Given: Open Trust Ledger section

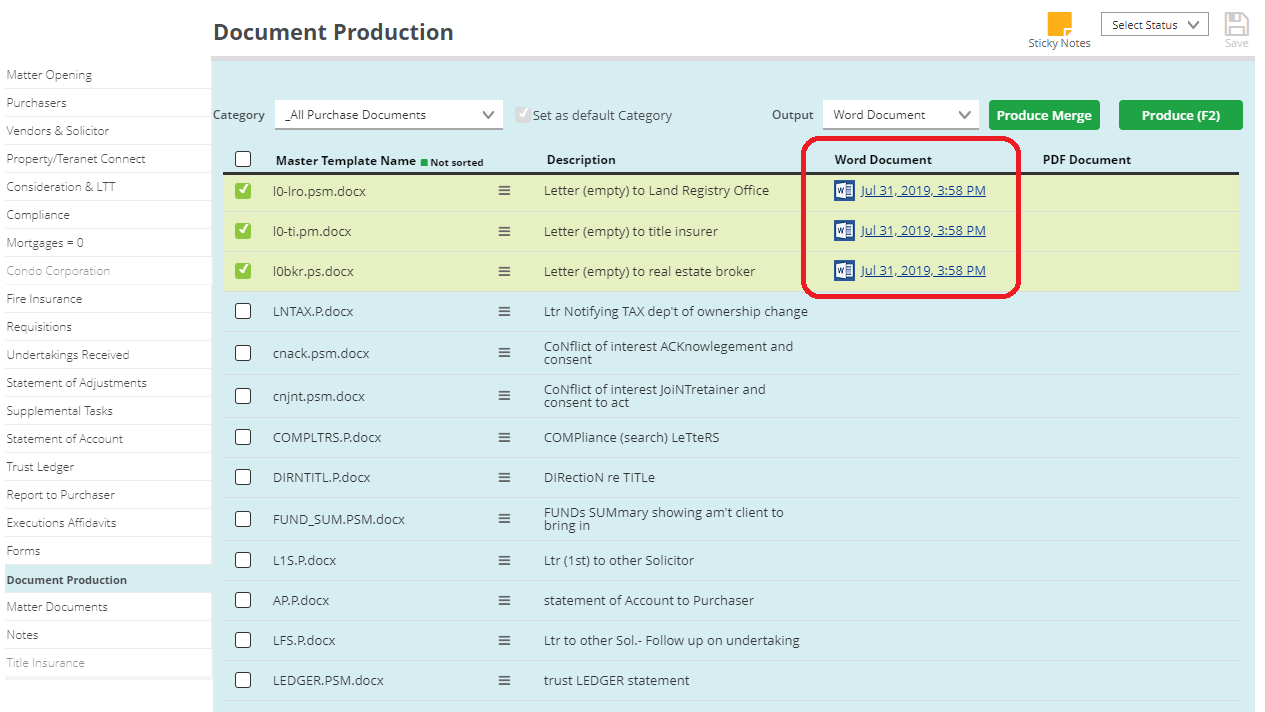Looking at the screenshot, I should [x=40, y=467].
